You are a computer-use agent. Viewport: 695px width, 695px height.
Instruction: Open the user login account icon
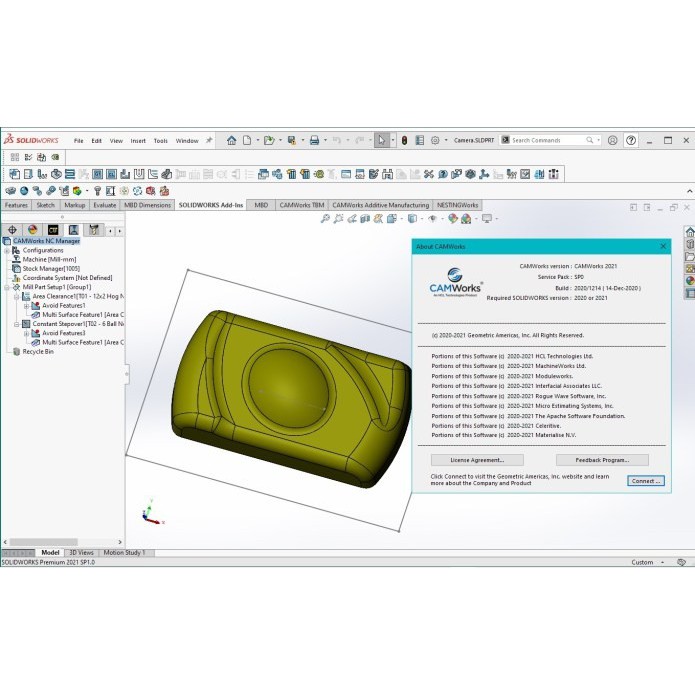coord(613,141)
